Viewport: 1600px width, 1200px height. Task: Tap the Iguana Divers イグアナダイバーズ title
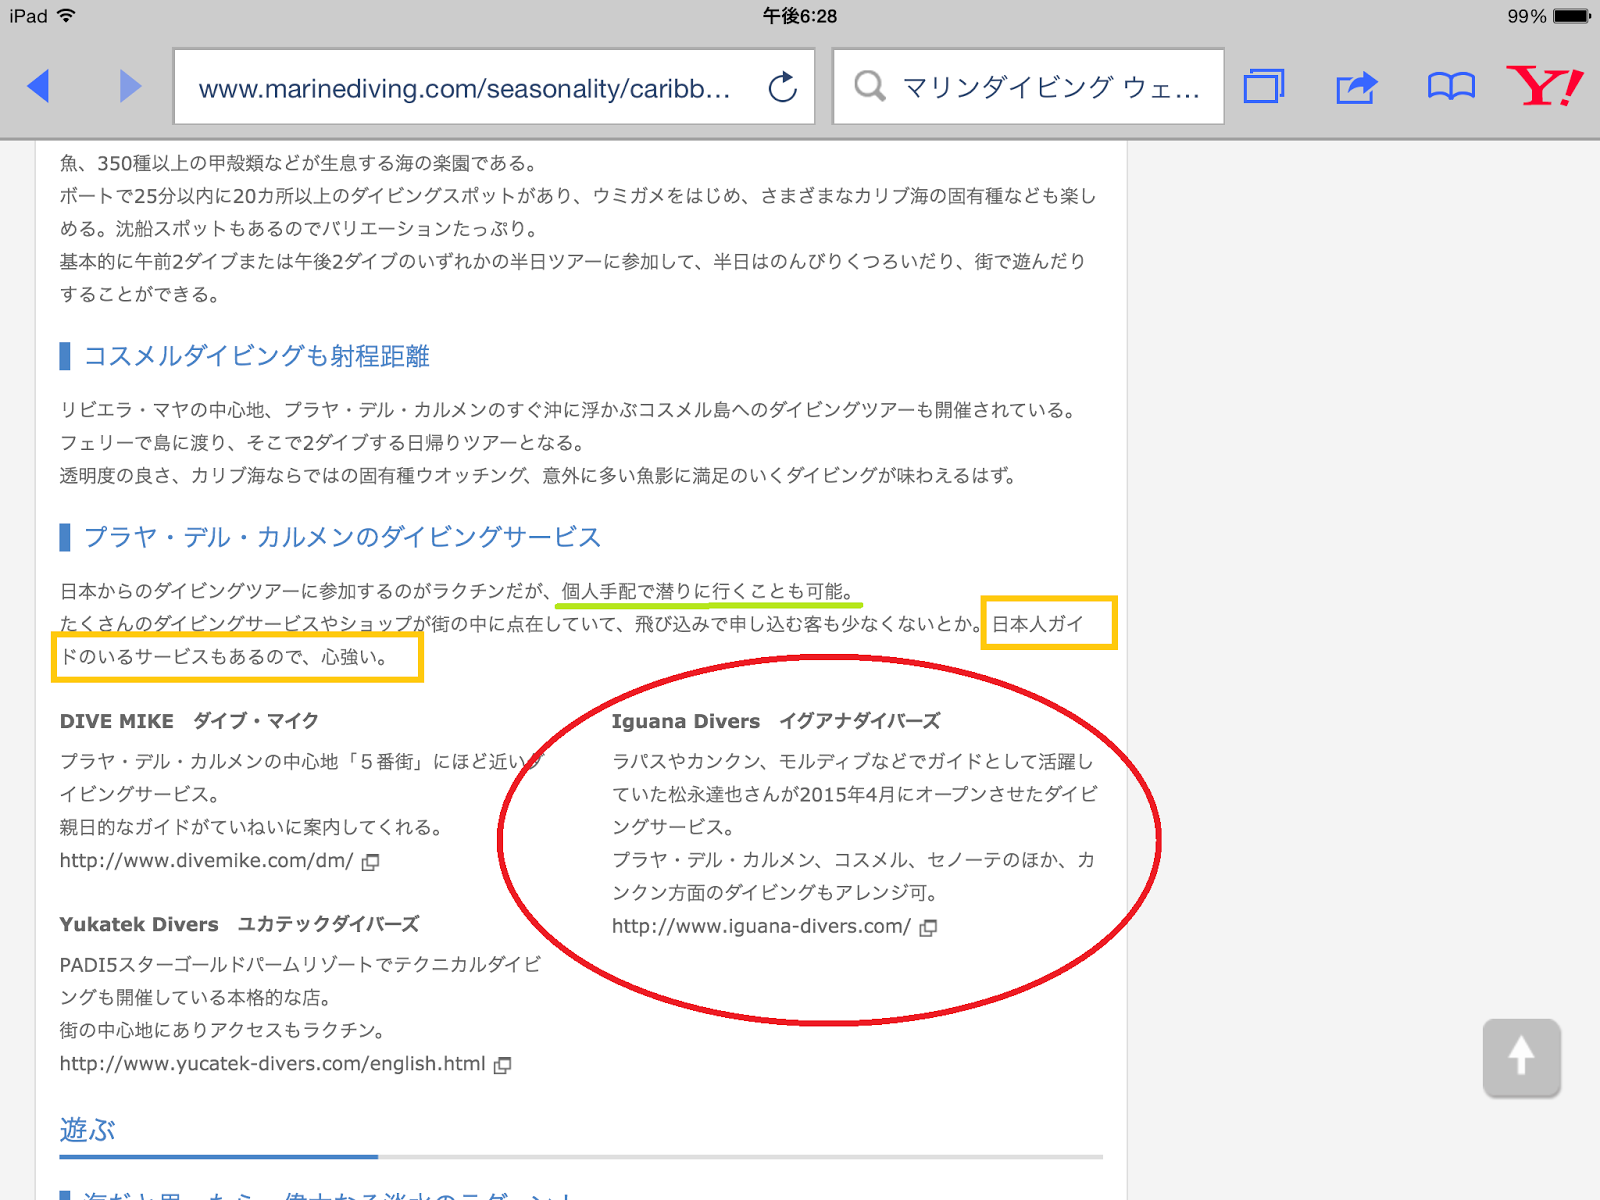[776, 721]
